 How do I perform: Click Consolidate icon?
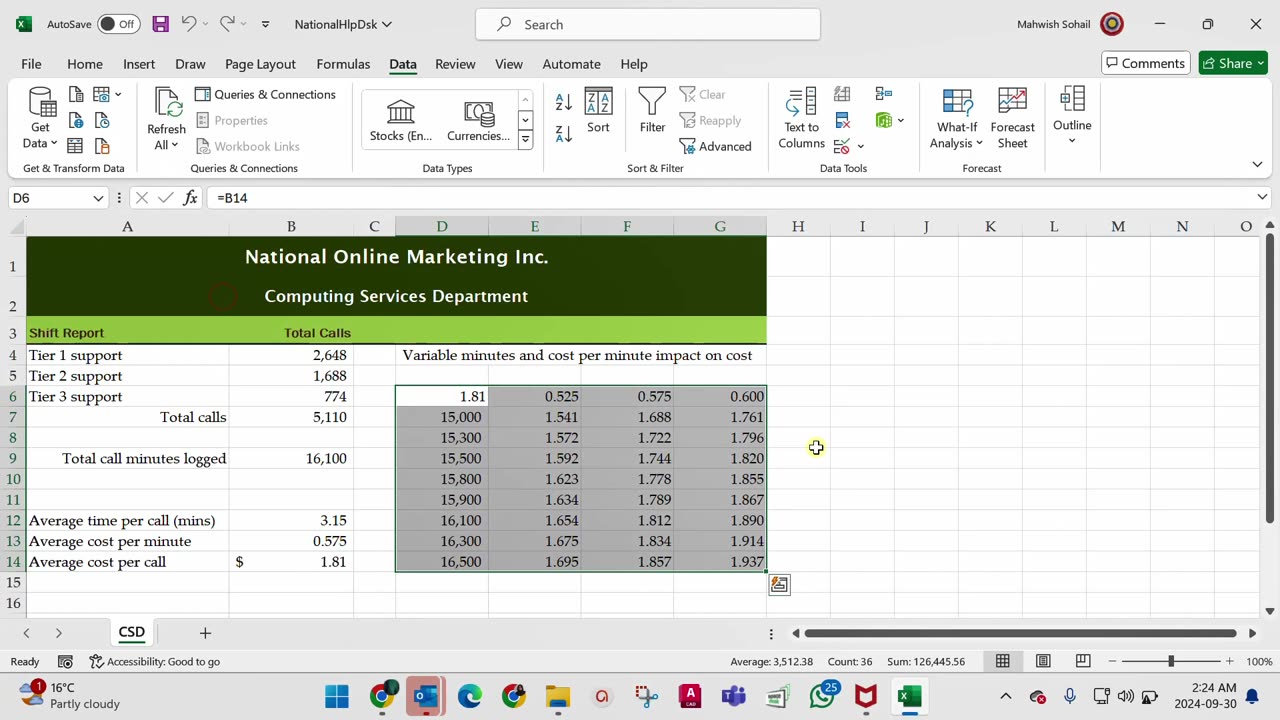click(x=884, y=94)
